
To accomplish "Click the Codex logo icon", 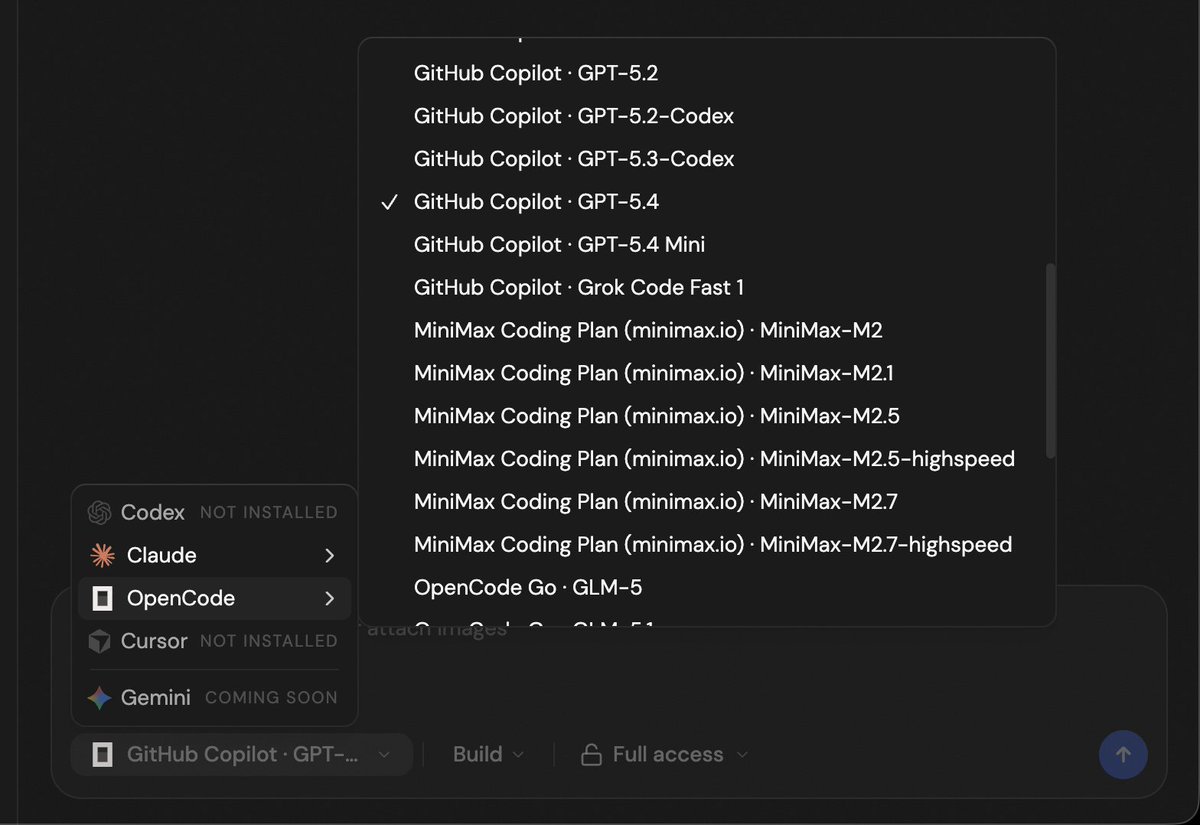I will click(99, 512).
